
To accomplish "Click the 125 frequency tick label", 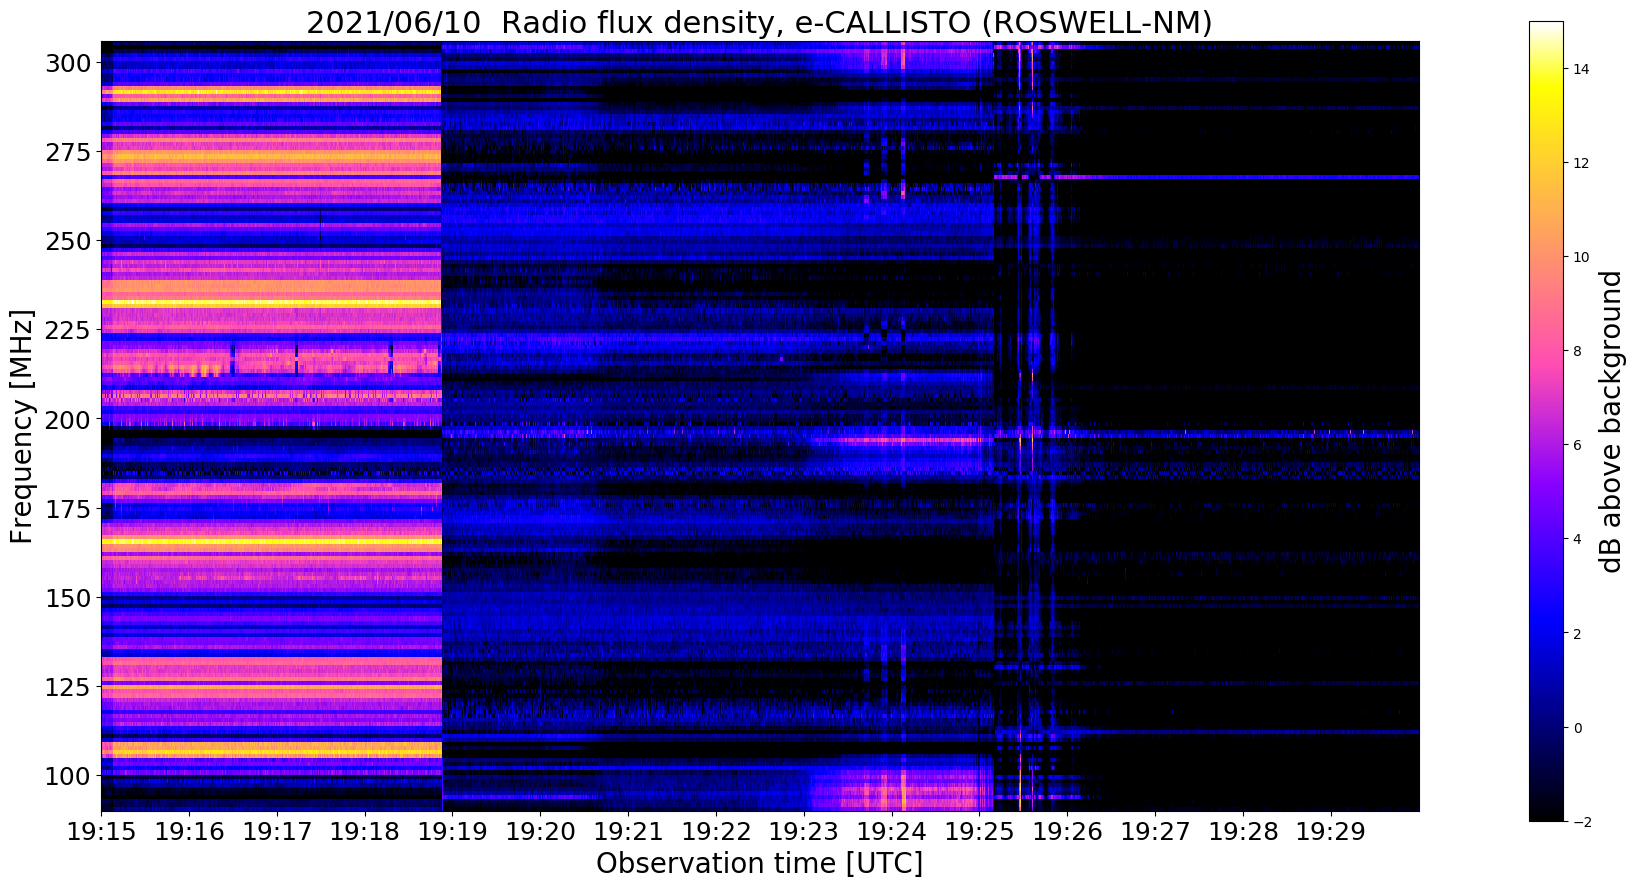I will tap(67, 687).
